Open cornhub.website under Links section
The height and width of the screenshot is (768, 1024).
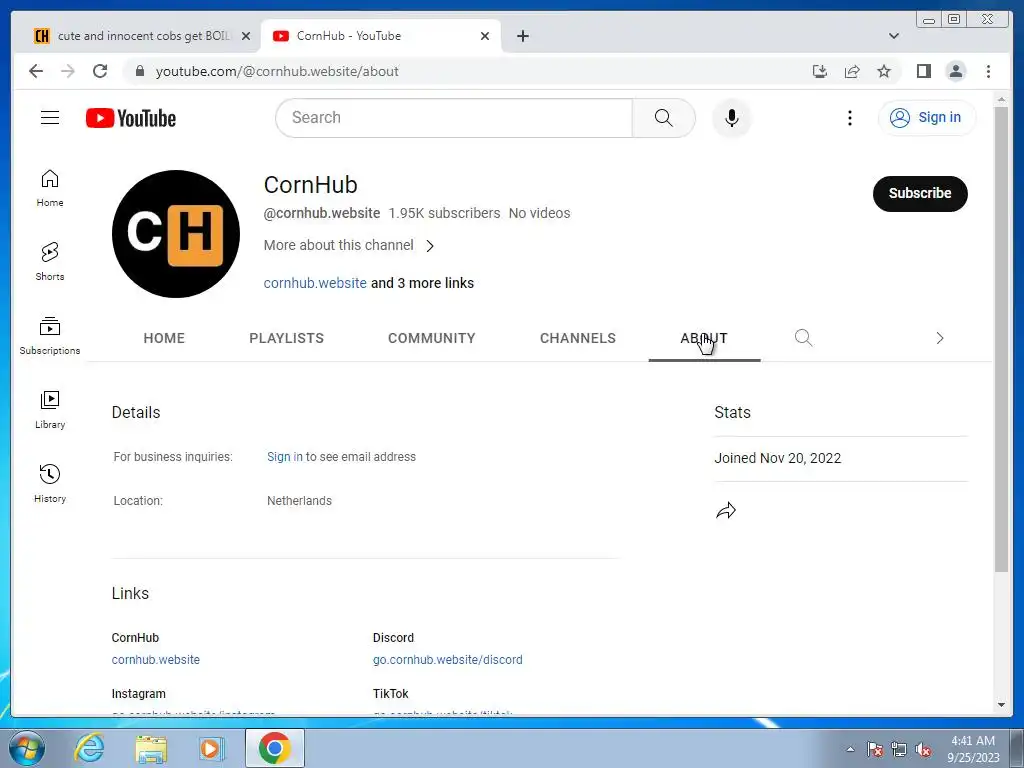click(x=155, y=660)
